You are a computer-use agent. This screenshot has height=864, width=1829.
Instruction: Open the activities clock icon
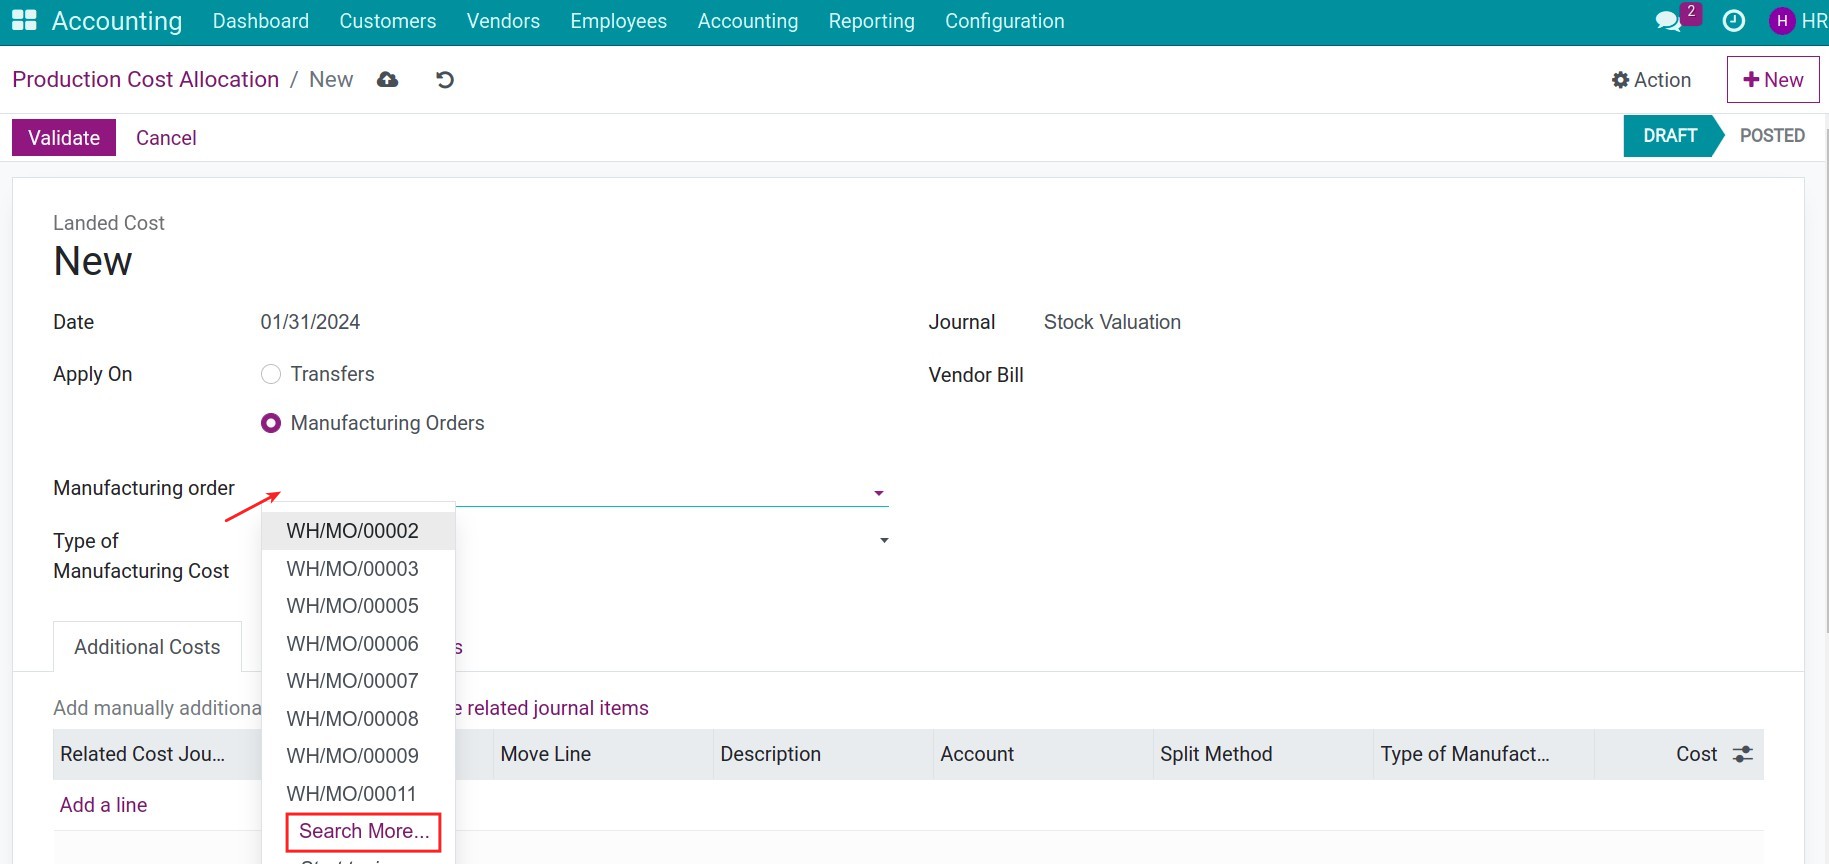pyautogui.click(x=1734, y=21)
